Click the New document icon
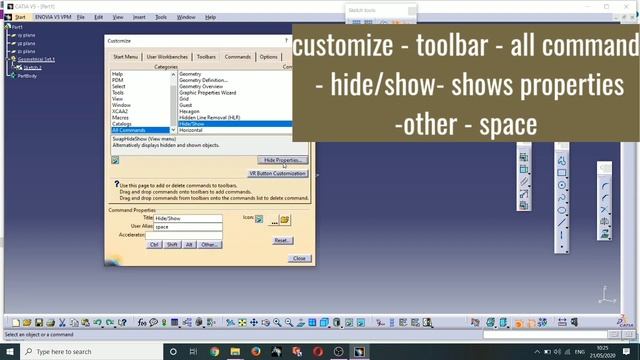Screen dimensions: 640x360 (16, 323)
